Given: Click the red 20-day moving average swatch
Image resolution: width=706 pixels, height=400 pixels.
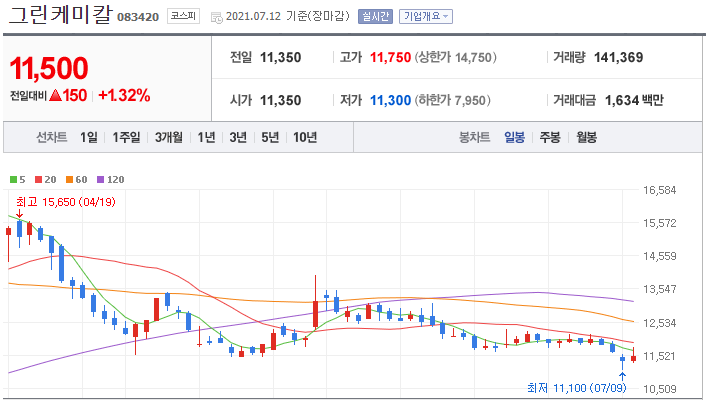Looking at the screenshot, I should 38,180.
